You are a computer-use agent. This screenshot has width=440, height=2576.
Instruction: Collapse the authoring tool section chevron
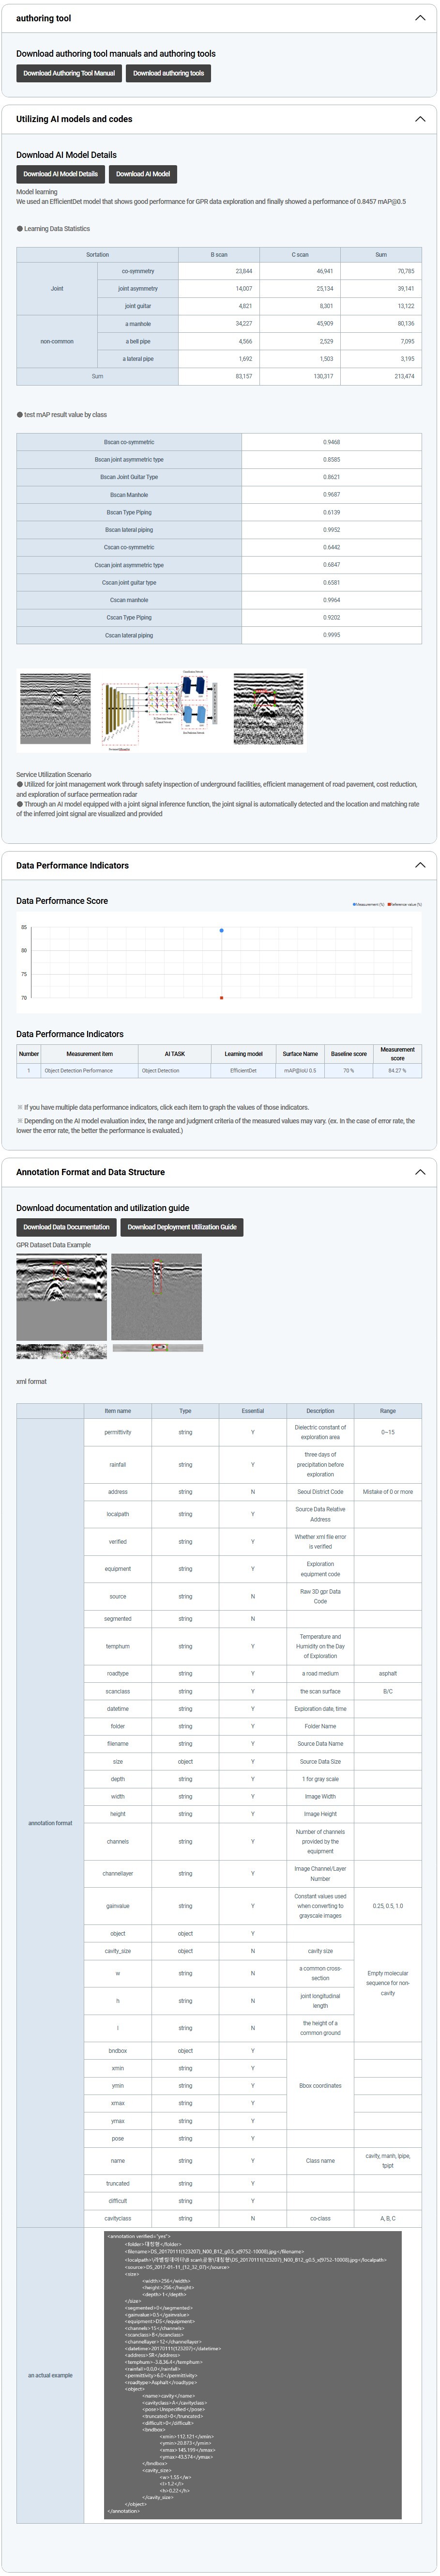(x=419, y=18)
